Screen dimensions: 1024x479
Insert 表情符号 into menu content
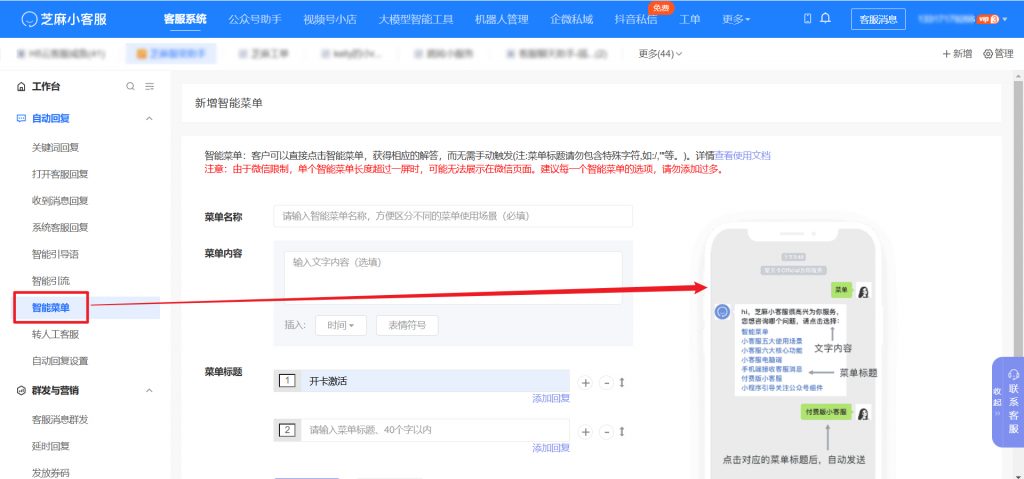pyautogui.click(x=407, y=325)
